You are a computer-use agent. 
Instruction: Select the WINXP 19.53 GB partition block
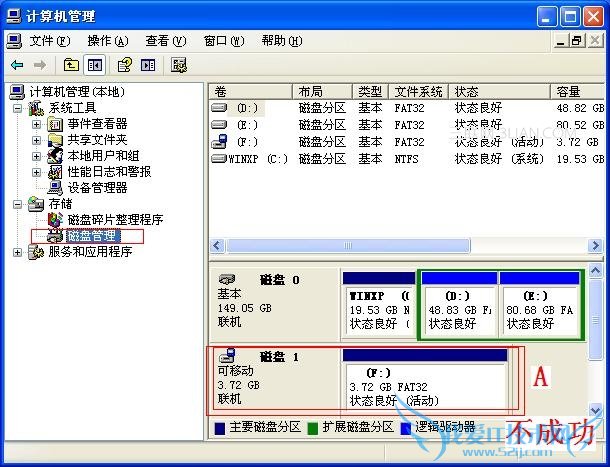coord(379,305)
